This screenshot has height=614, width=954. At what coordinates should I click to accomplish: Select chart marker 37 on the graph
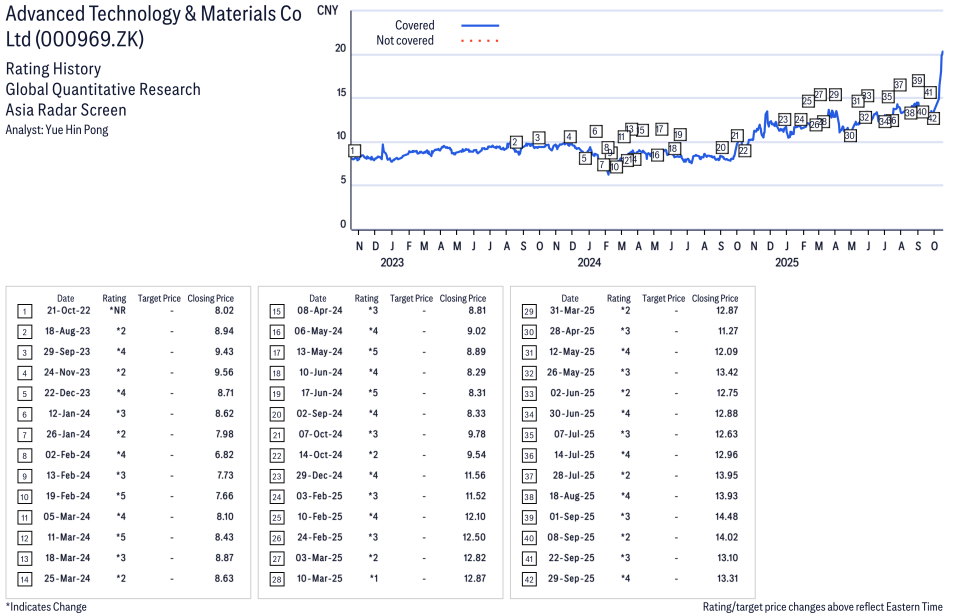900,84
